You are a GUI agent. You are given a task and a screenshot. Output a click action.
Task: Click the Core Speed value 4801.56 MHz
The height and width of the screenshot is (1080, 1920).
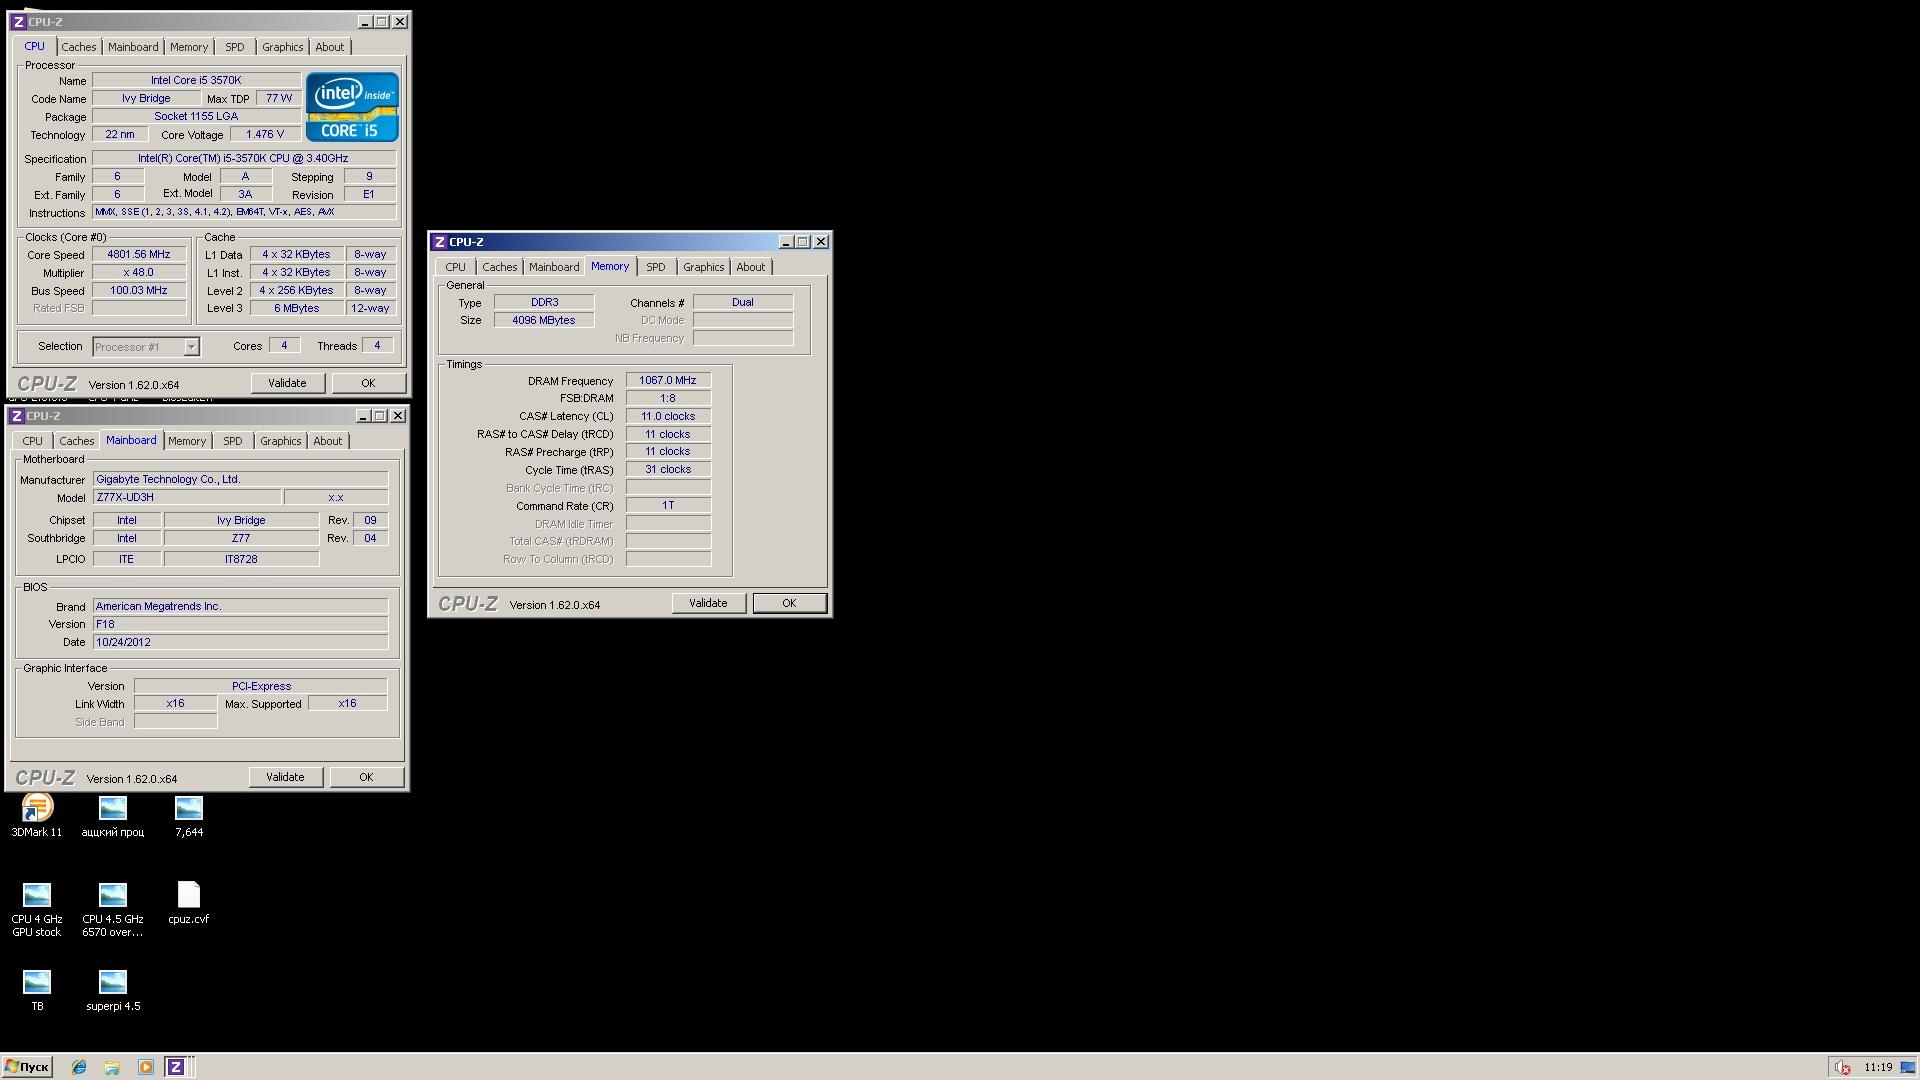(x=139, y=255)
